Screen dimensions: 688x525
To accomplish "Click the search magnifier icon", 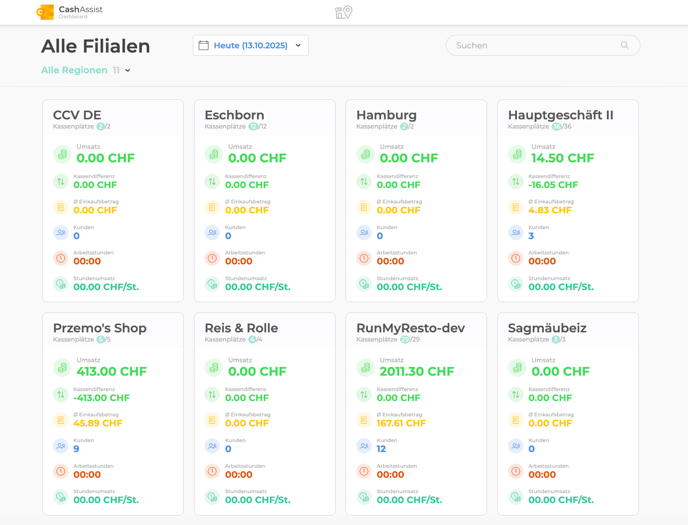I will pos(625,46).
